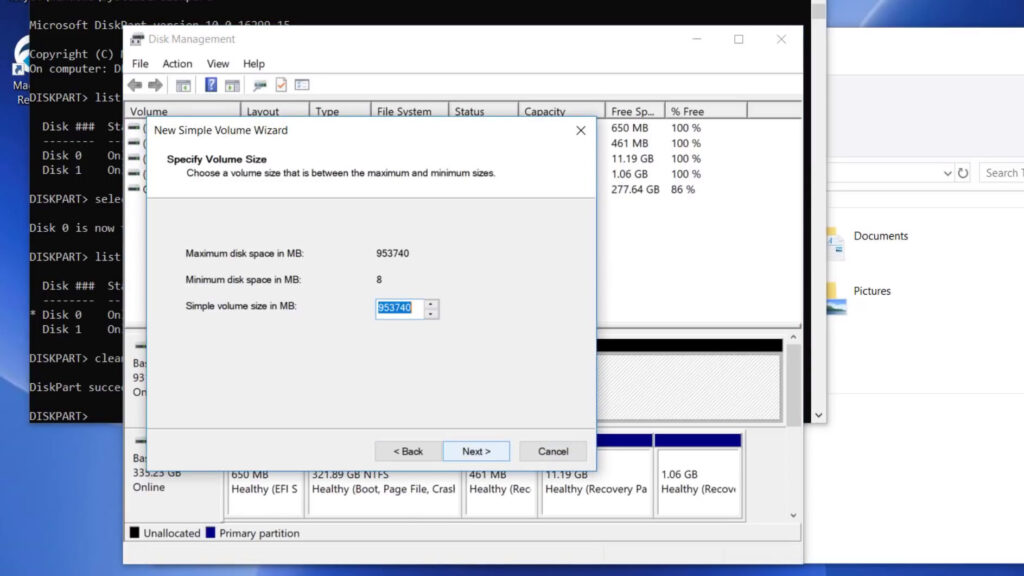This screenshot has height=576, width=1024.
Task: Select the hatched unallocated space on the top disk
Action: click(x=689, y=387)
